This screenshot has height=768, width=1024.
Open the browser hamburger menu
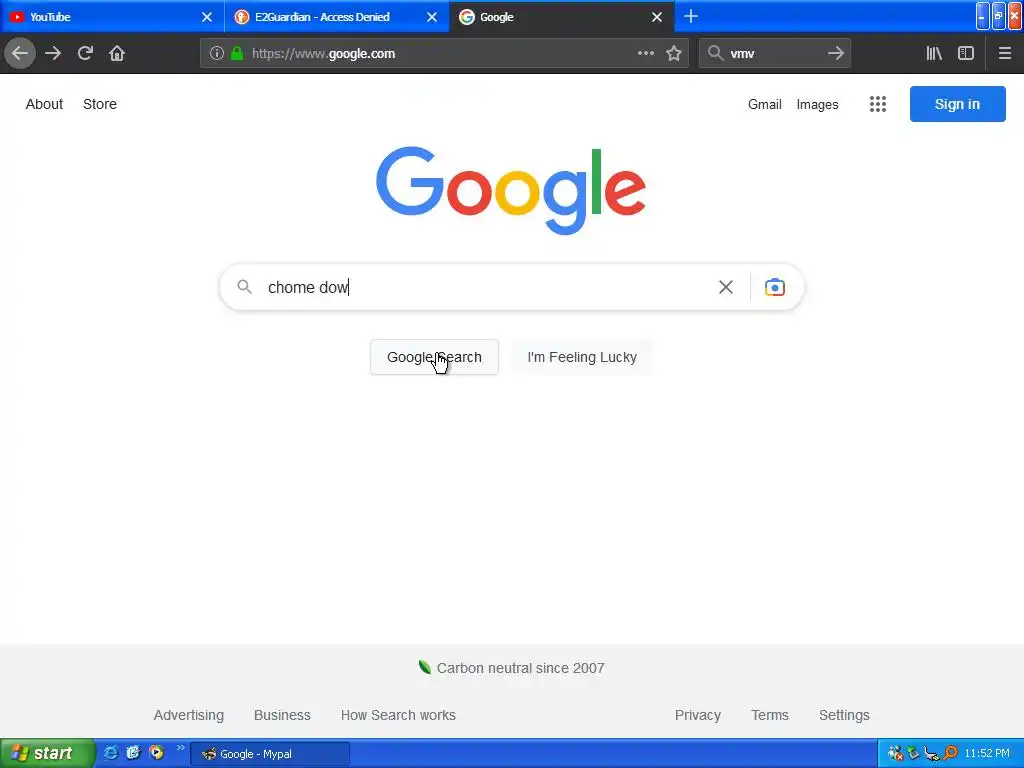click(1004, 53)
